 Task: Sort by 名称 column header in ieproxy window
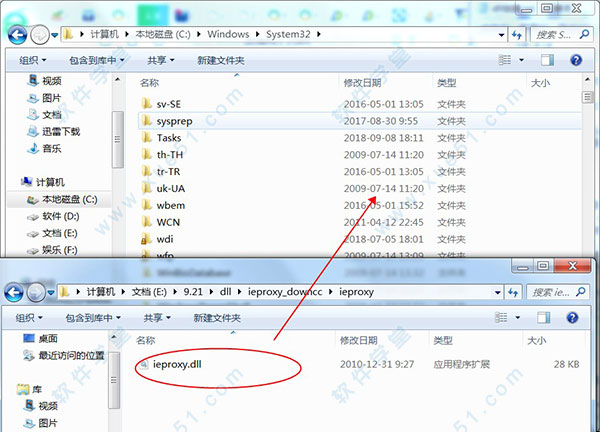(150, 340)
